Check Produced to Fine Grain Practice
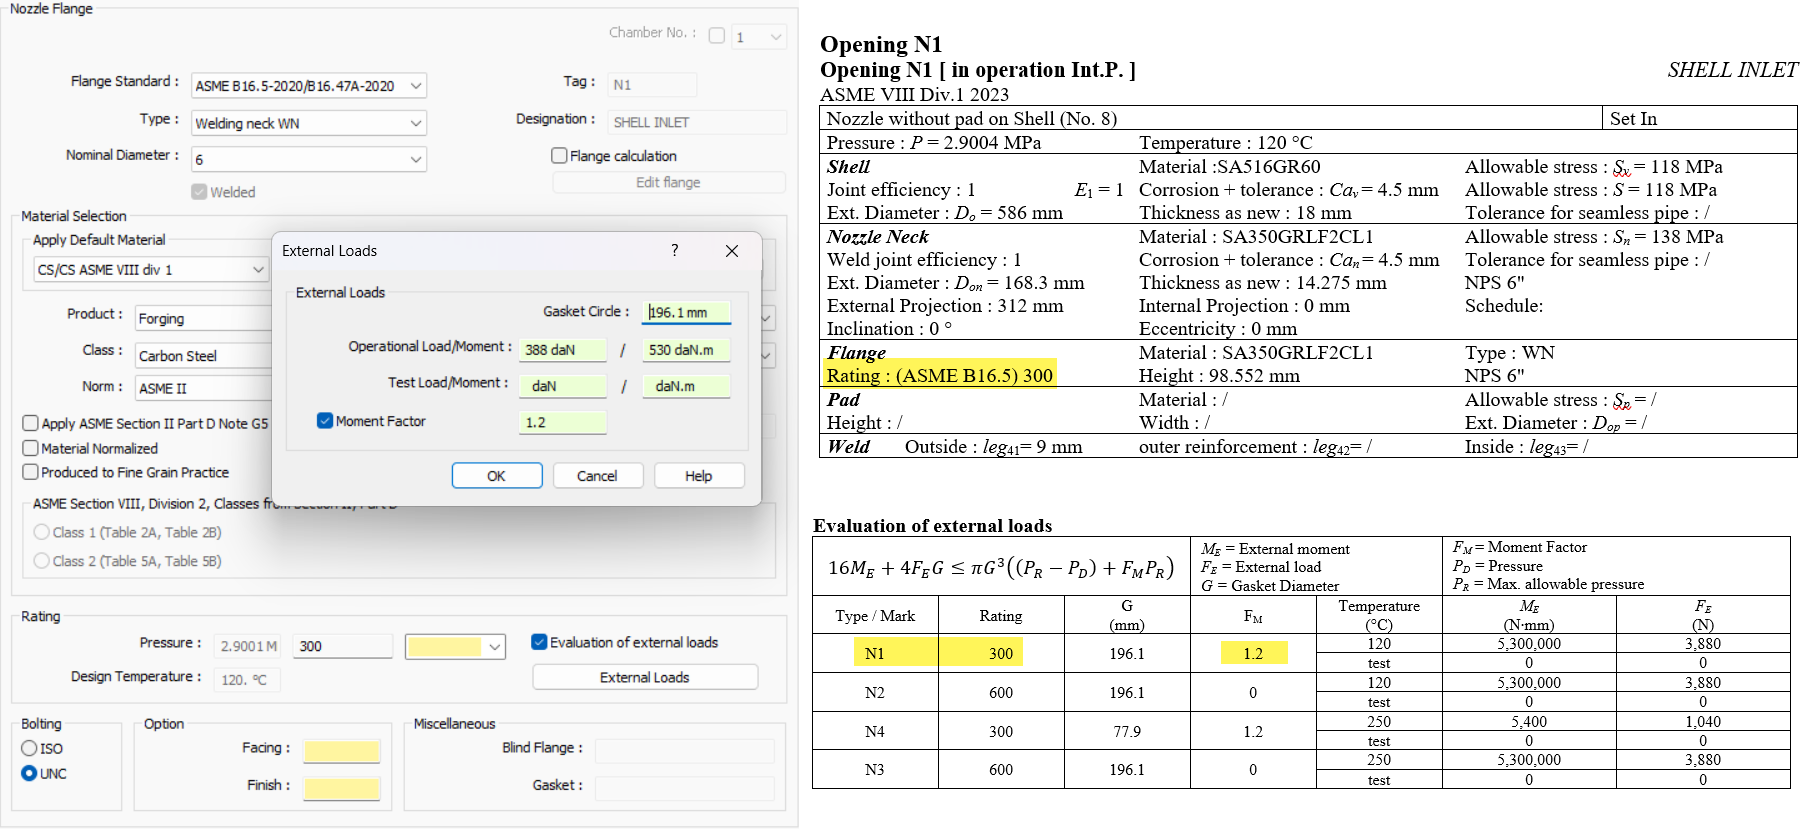 click(x=31, y=472)
